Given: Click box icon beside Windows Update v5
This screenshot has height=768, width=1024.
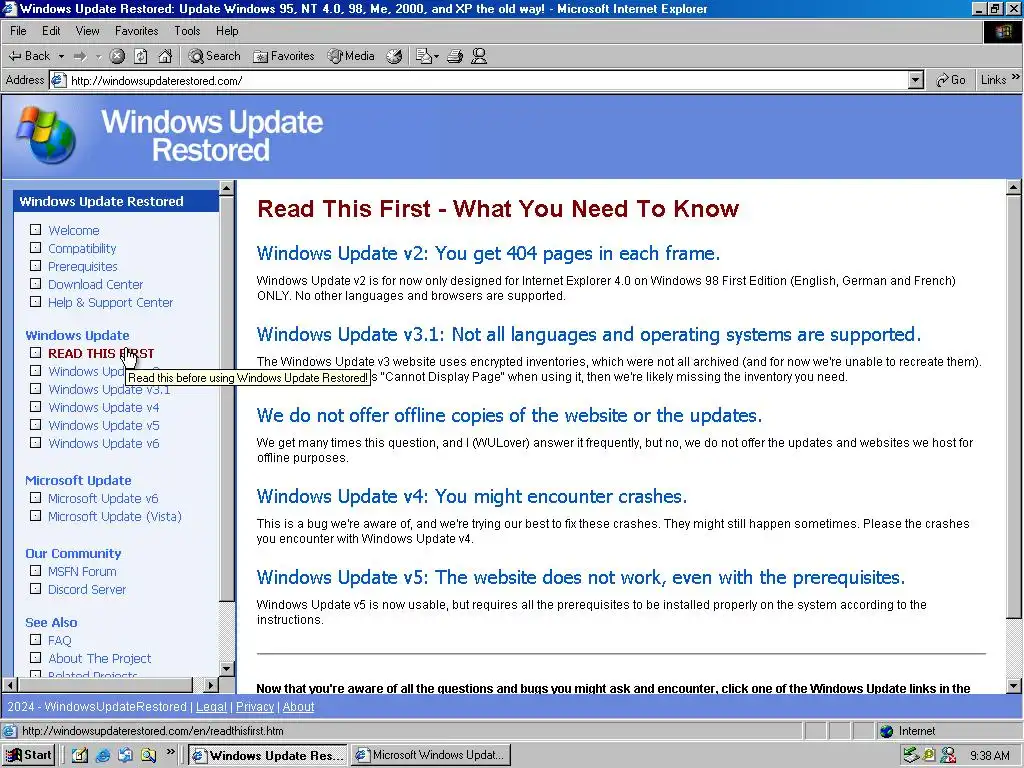Looking at the screenshot, I should pyautogui.click(x=35, y=424).
